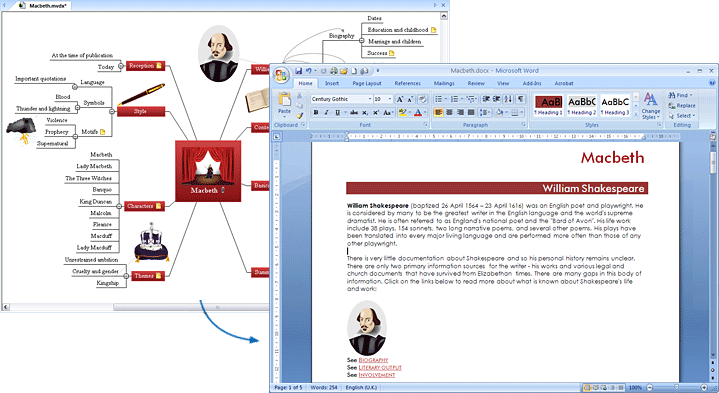Collapse the Reception branch in the mind map
The width and height of the screenshot is (719, 393).
click(x=121, y=66)
